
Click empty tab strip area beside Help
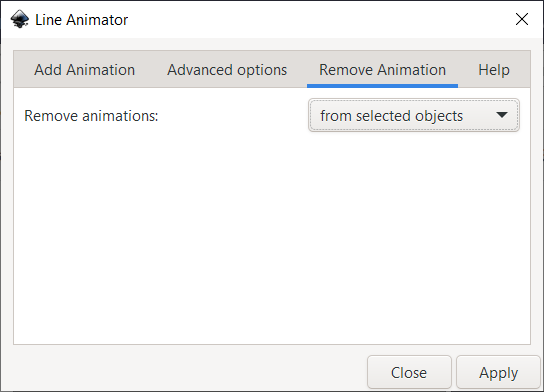[526, 69]
